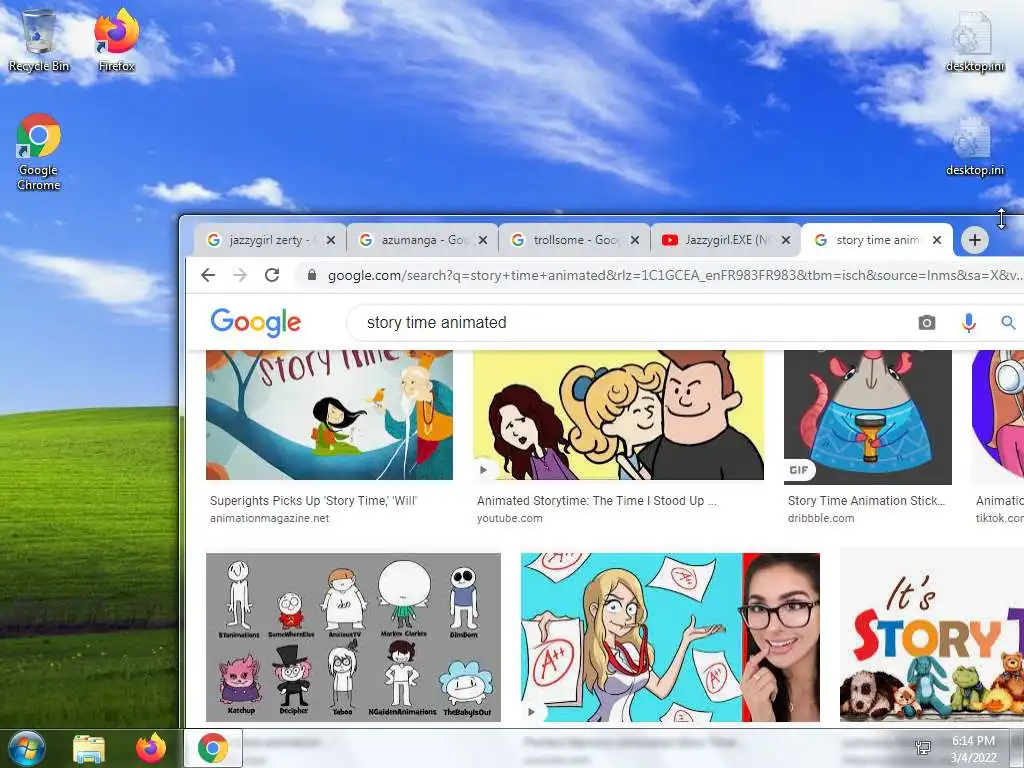Viewport: 1024px width, 768px height.
Task: Go to Google homepage via logo
Action: click(255, 323)
